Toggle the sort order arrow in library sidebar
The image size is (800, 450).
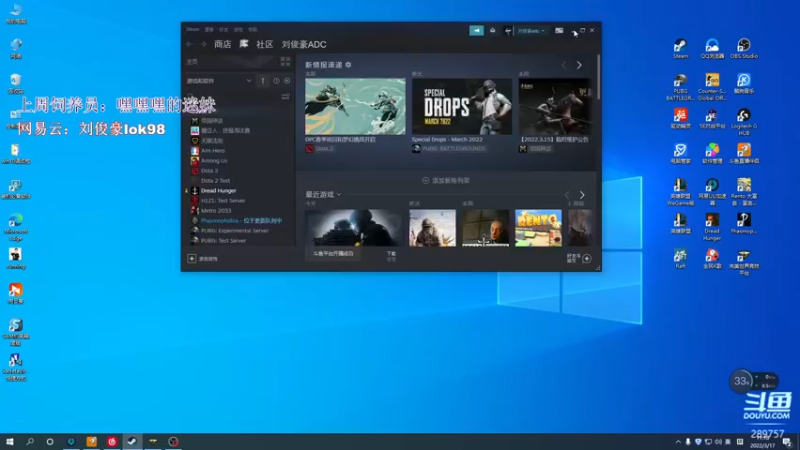(x=263, y=81)
